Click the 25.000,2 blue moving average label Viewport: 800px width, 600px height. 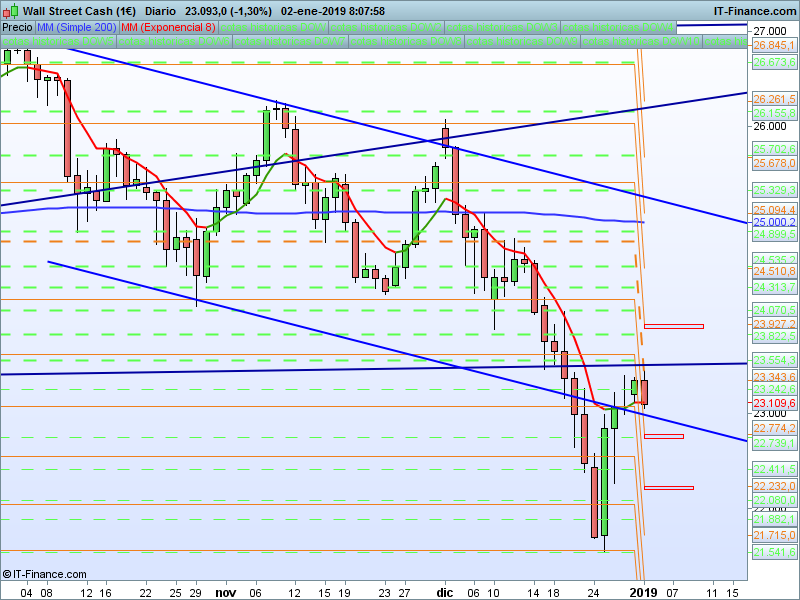pos(774,222)
